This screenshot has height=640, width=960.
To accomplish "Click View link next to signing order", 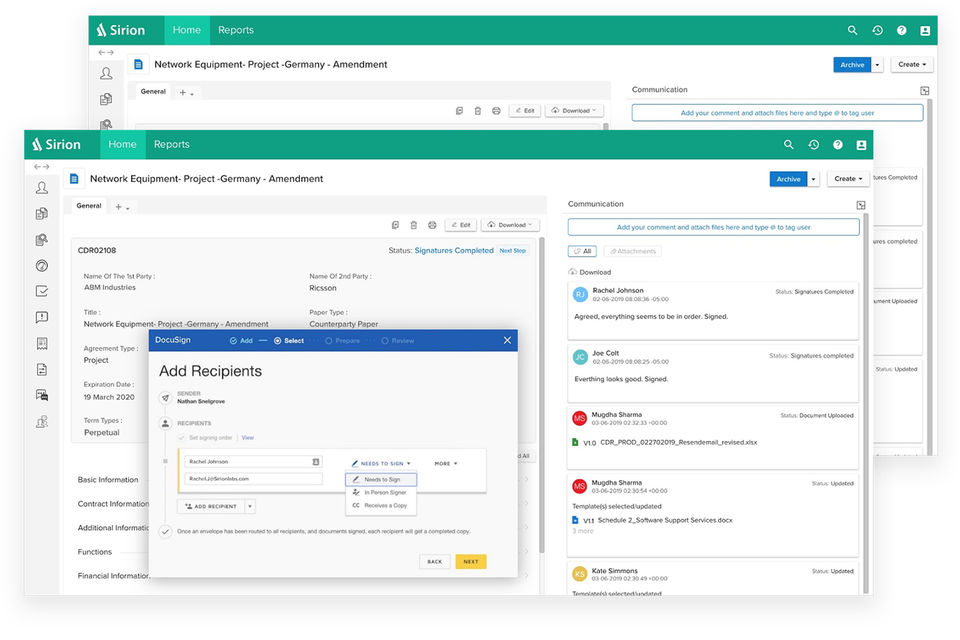I will (247, 438).
